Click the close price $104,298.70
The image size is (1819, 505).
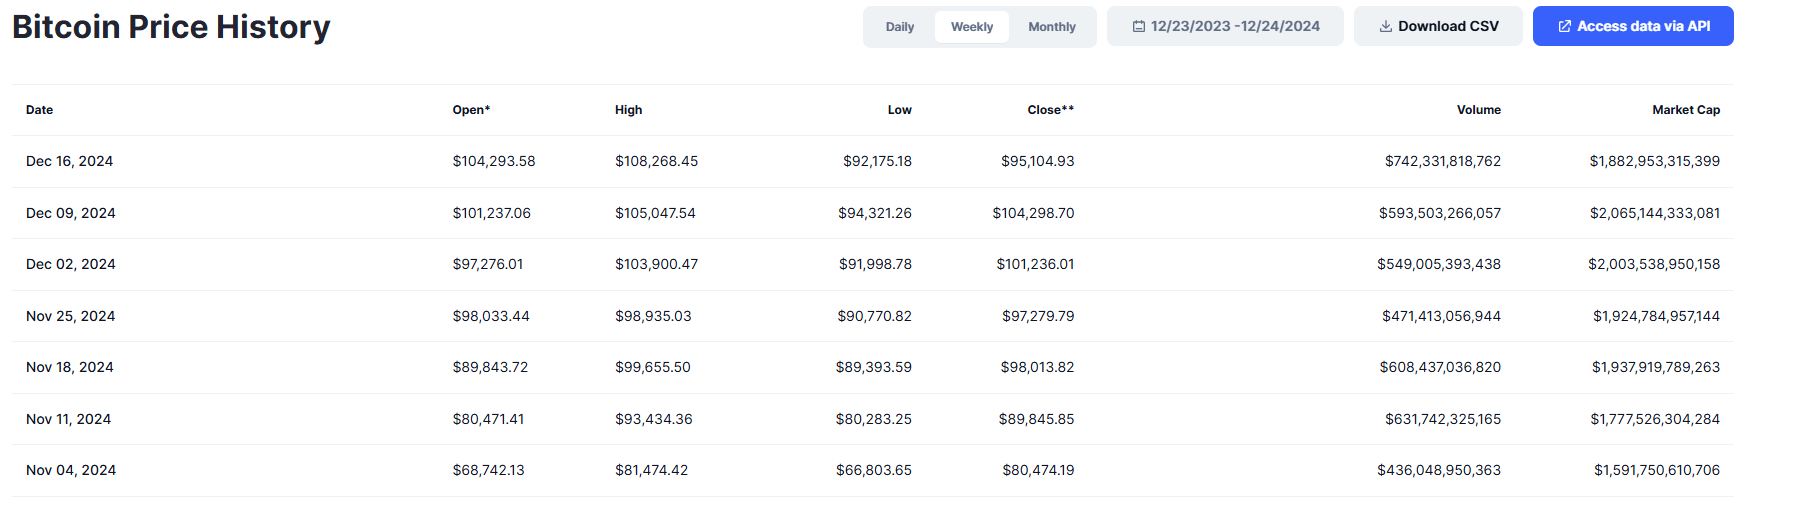point(1034,213)
